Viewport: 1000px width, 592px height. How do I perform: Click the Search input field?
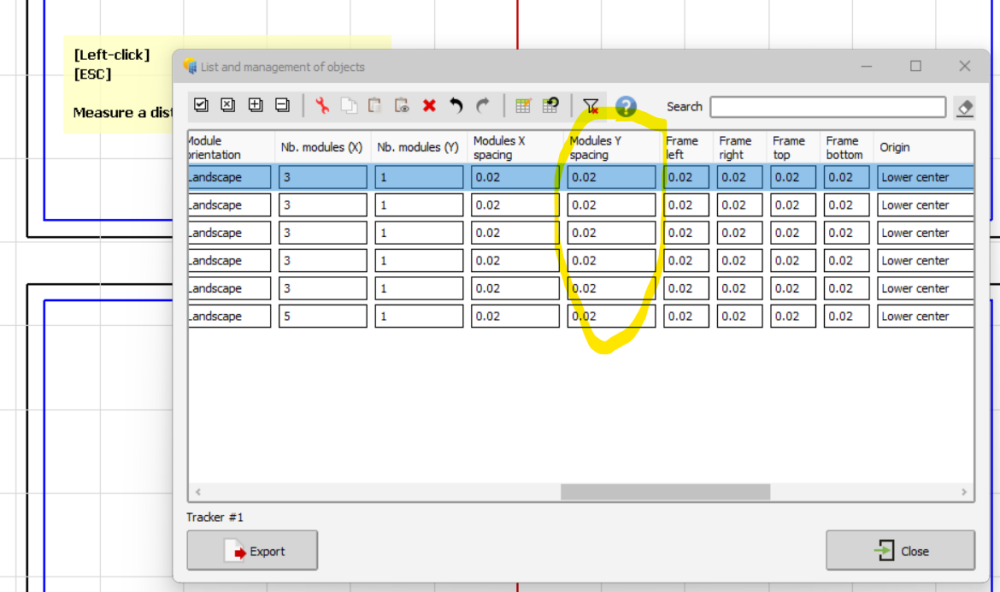[x=827, y=107]
